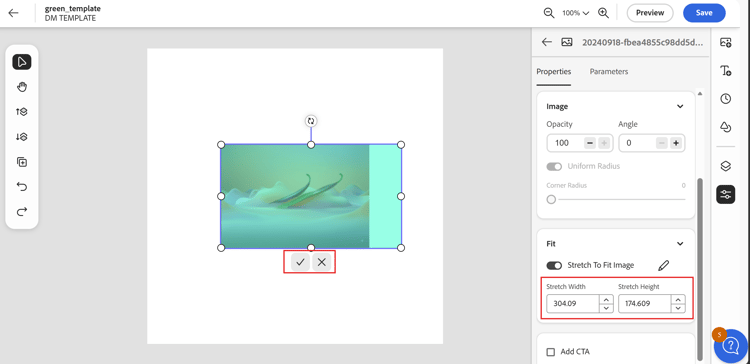Switch to the Parameters tab
The width and height of the screenshot is (750, 364).
coord(609,72)
